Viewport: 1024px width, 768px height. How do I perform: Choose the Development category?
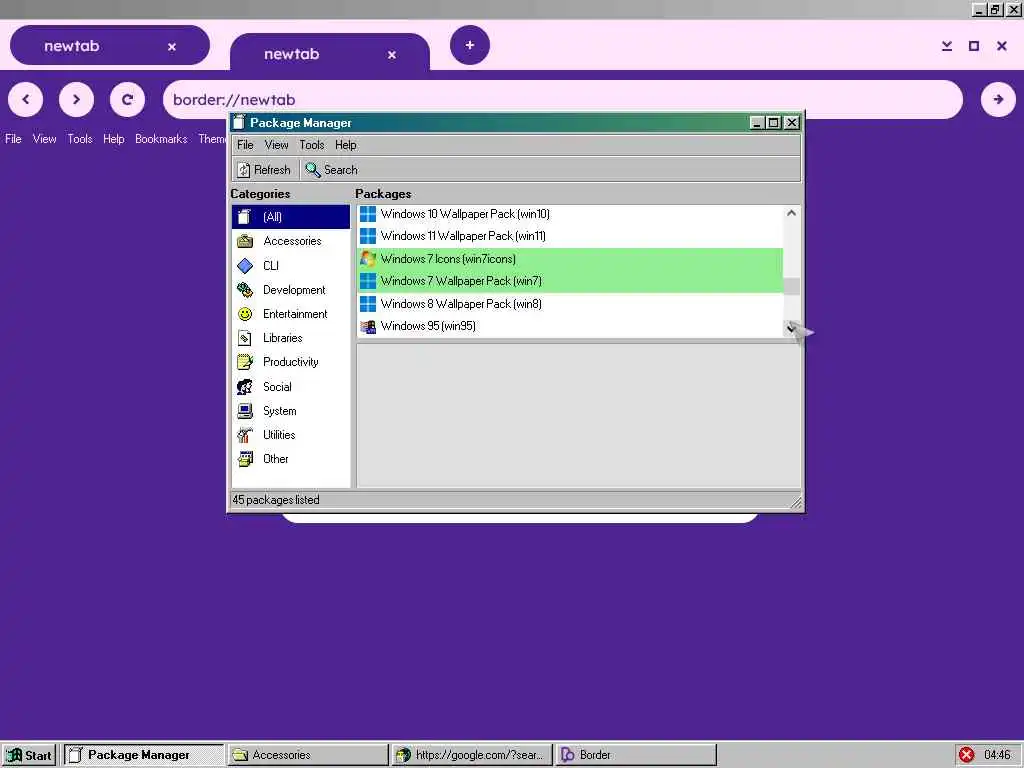(x=291, y=290)
